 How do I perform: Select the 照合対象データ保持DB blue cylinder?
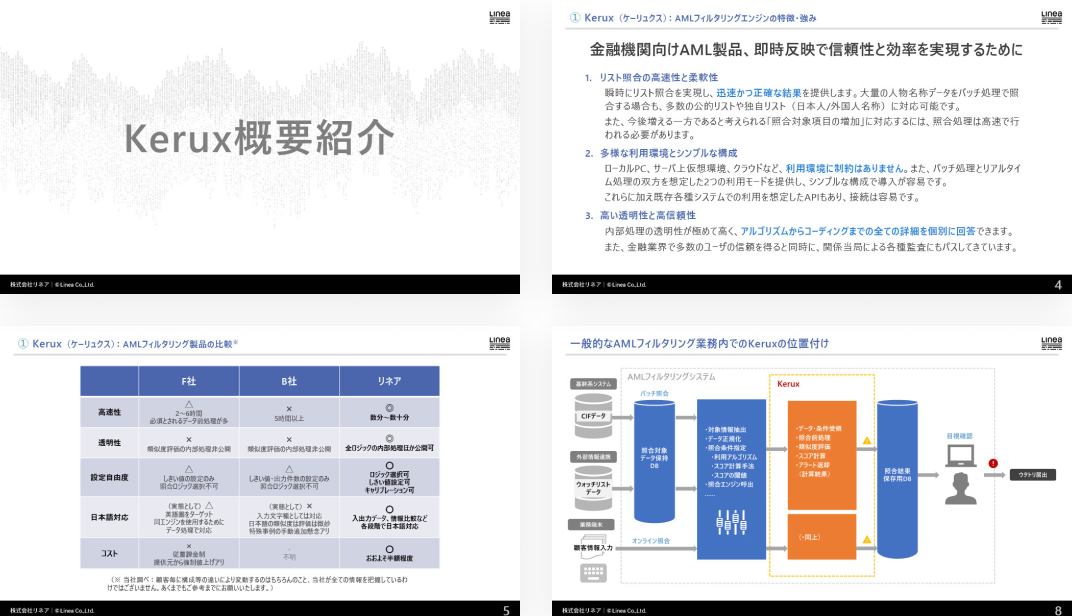(x=654, y=461)
